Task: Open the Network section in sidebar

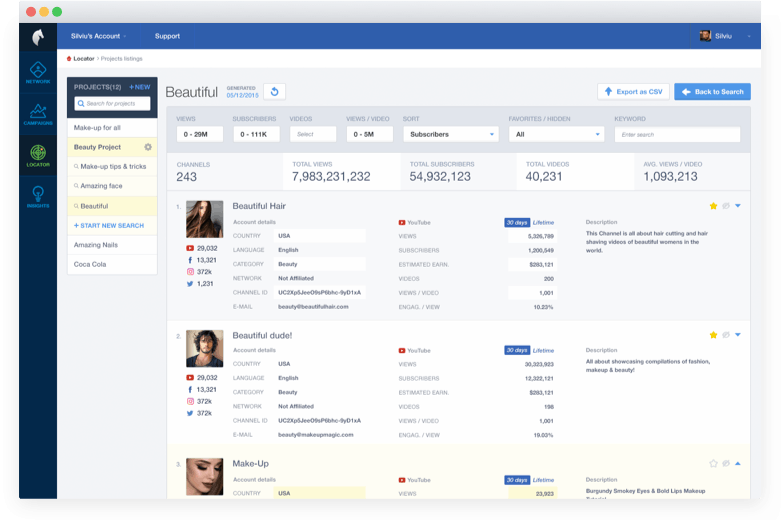Action: click(38, 73)
